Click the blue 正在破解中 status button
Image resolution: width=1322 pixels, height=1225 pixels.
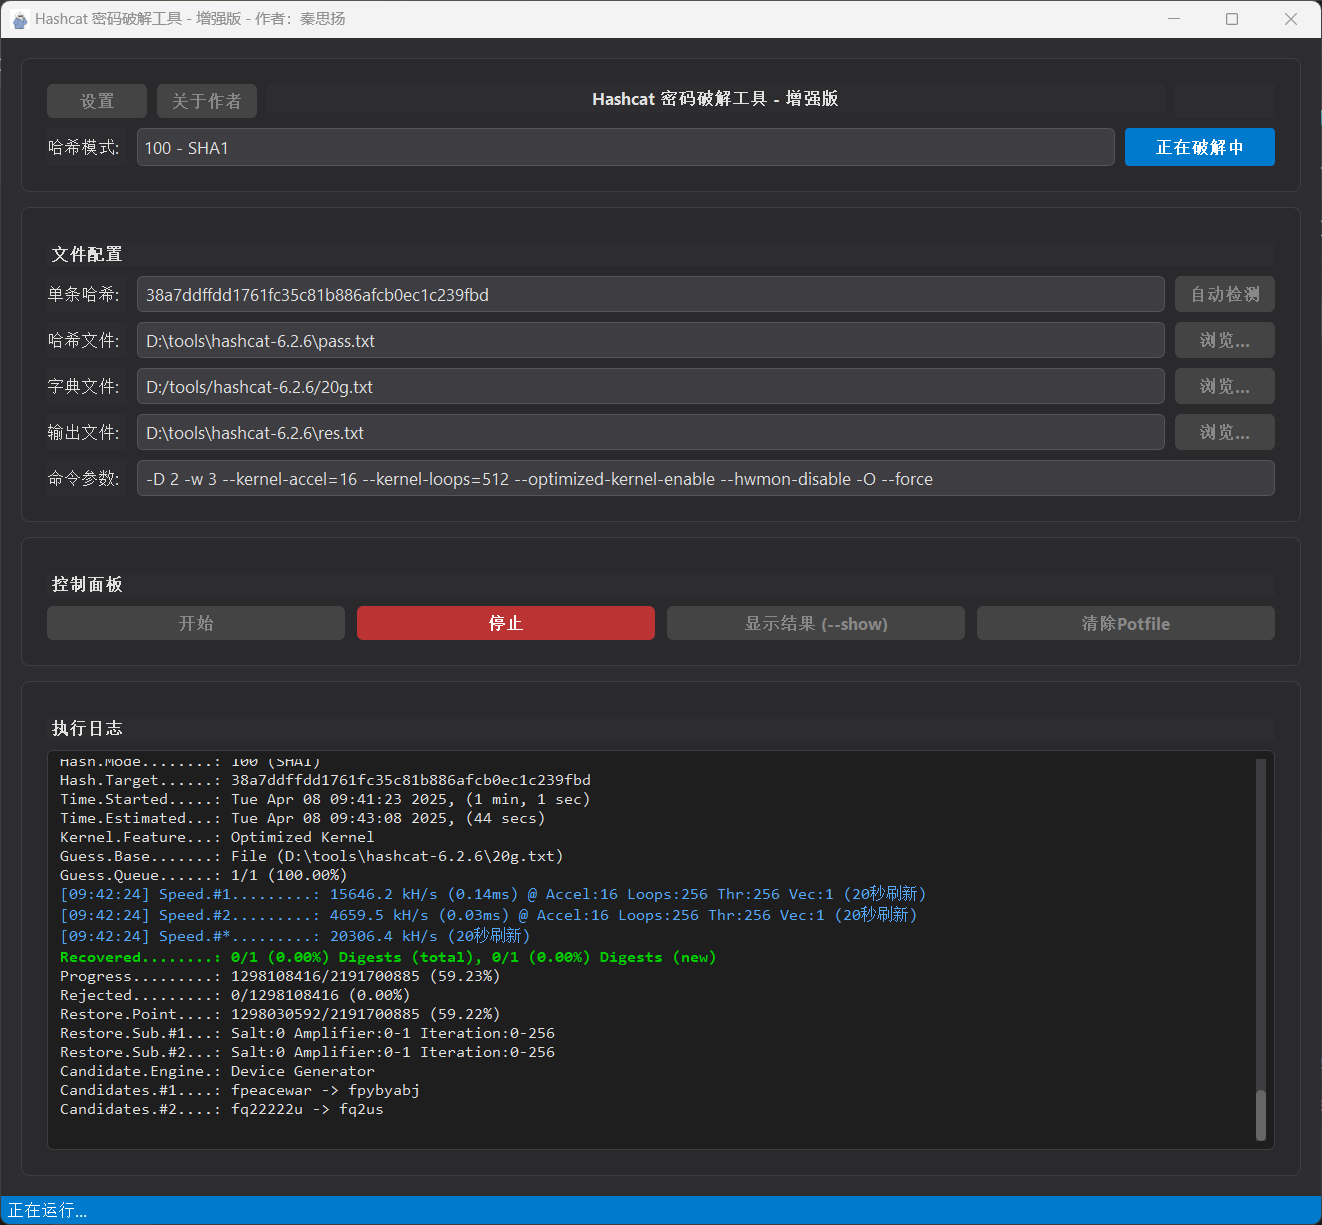1200,147
